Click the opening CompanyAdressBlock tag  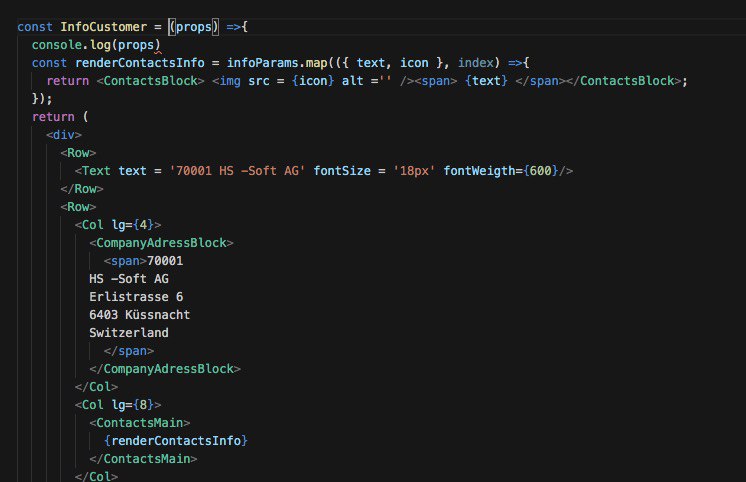point(161,243)
